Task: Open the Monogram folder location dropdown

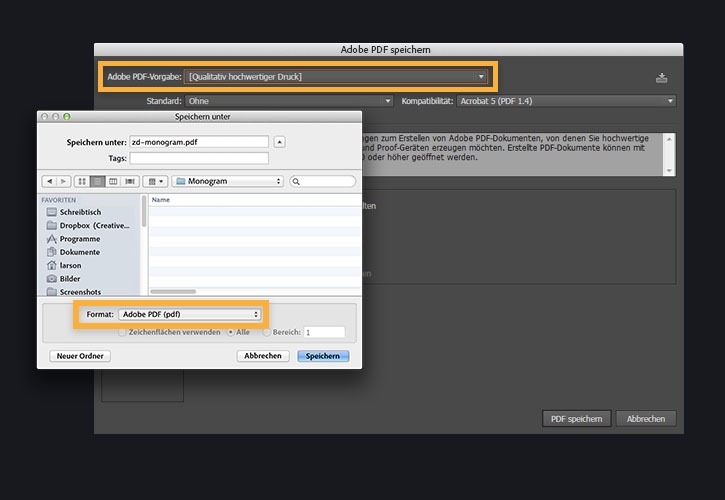Action: [x=227, y=181]
